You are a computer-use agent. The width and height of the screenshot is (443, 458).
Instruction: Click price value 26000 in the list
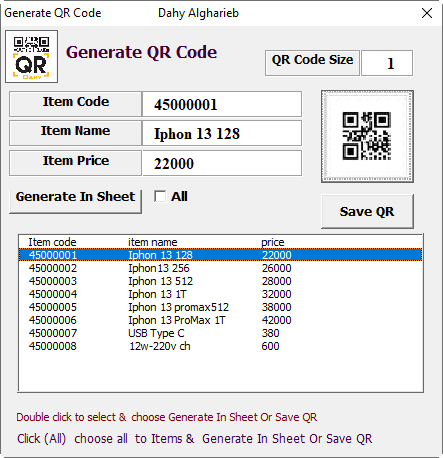tap(276, 268)
